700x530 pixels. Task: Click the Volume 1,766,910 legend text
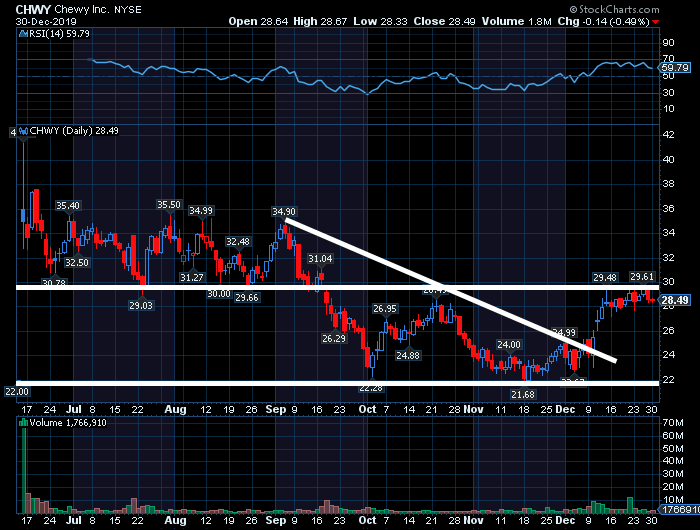68,422
